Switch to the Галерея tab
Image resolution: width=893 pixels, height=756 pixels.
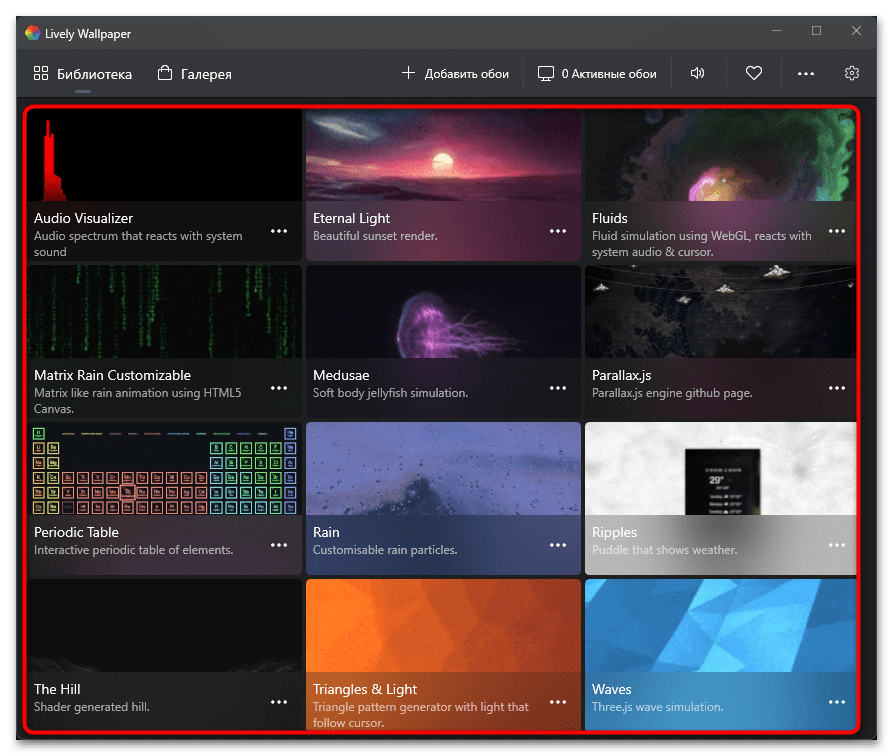[195, 74]
